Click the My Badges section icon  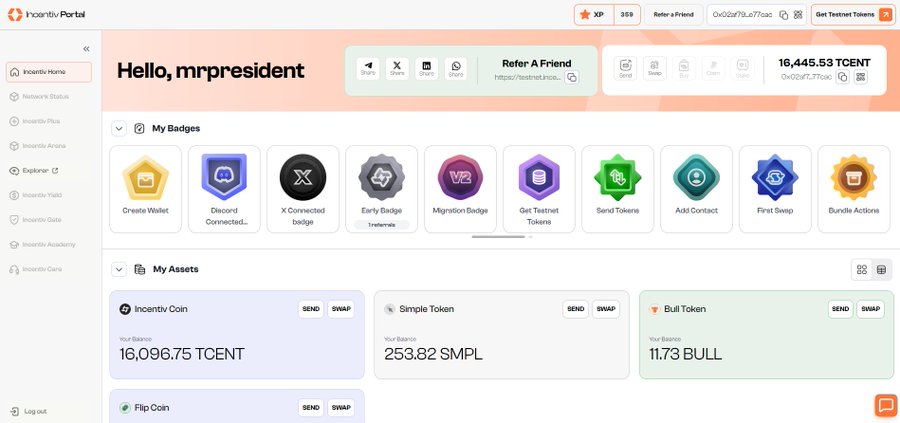pyautogui.click(x=139, y=129)
